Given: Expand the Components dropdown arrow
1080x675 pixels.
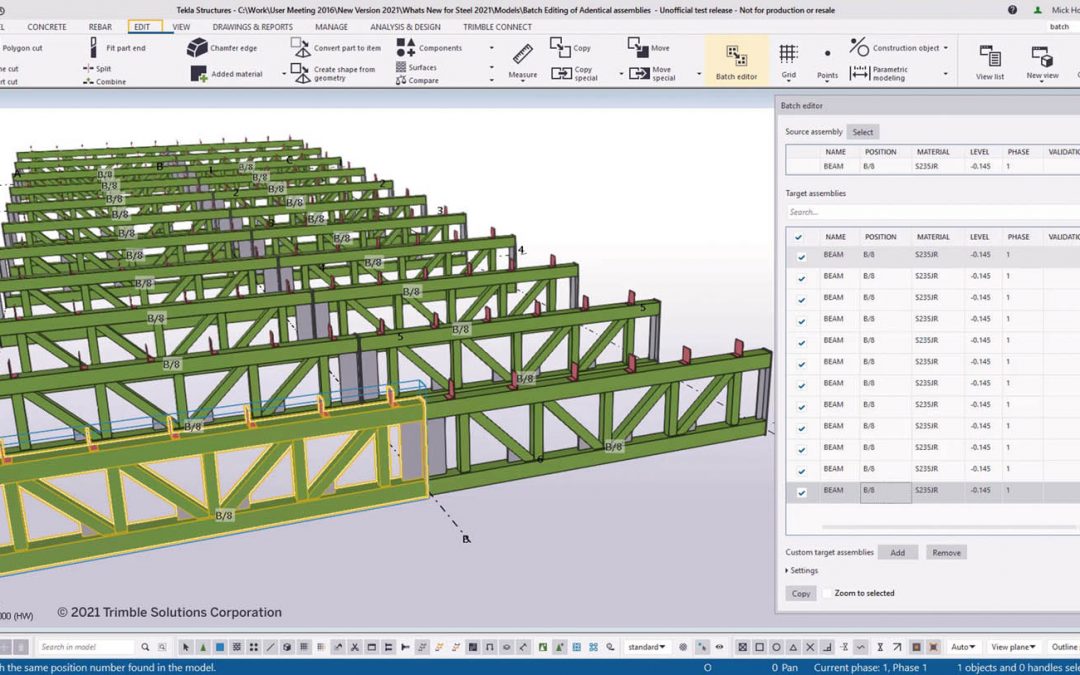Looking at the screenshot, I should [x=491, y=48].
